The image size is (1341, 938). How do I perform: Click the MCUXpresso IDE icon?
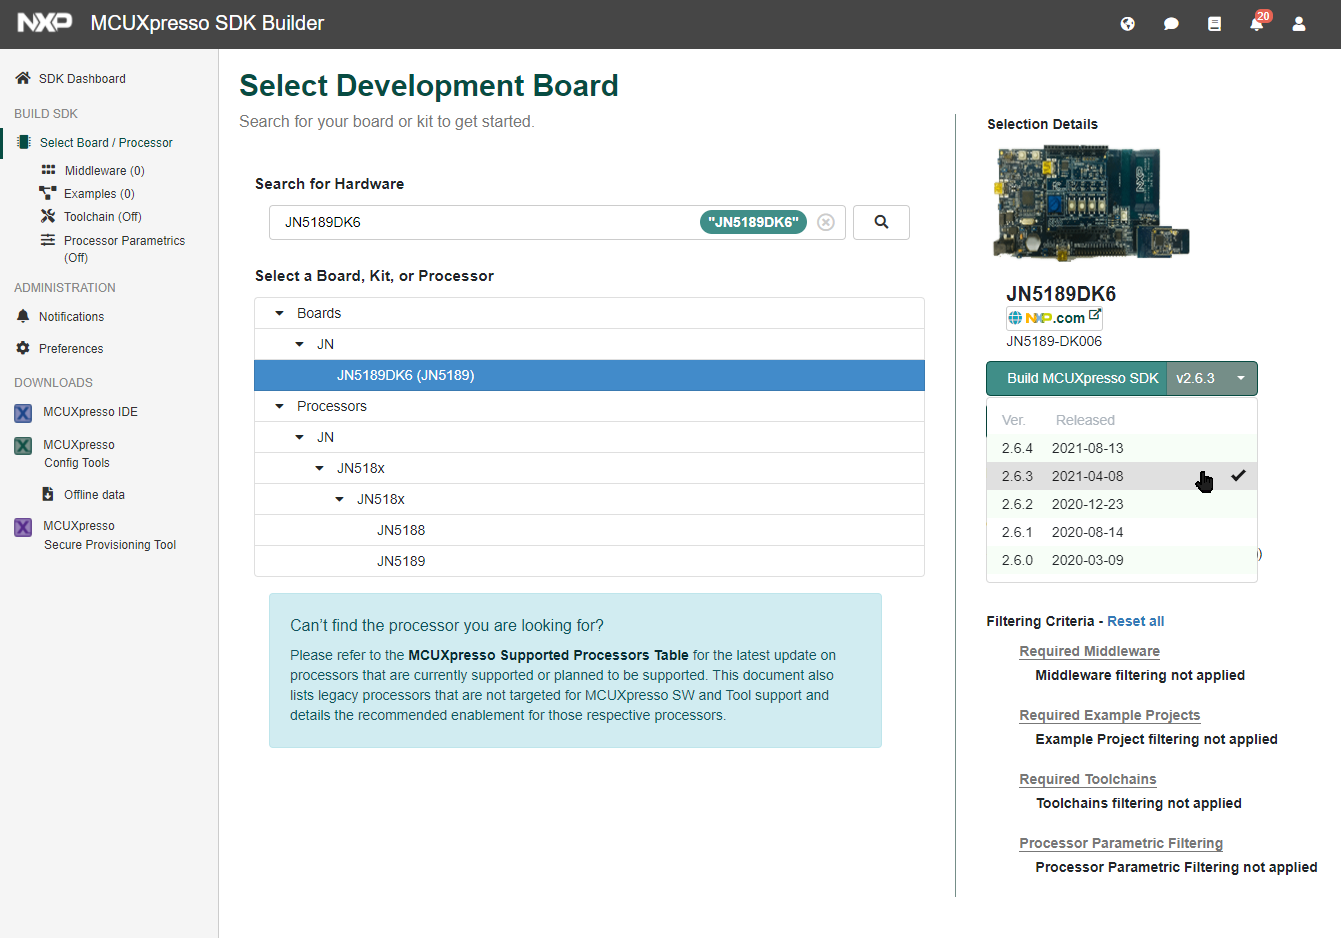tap(23, 412)
